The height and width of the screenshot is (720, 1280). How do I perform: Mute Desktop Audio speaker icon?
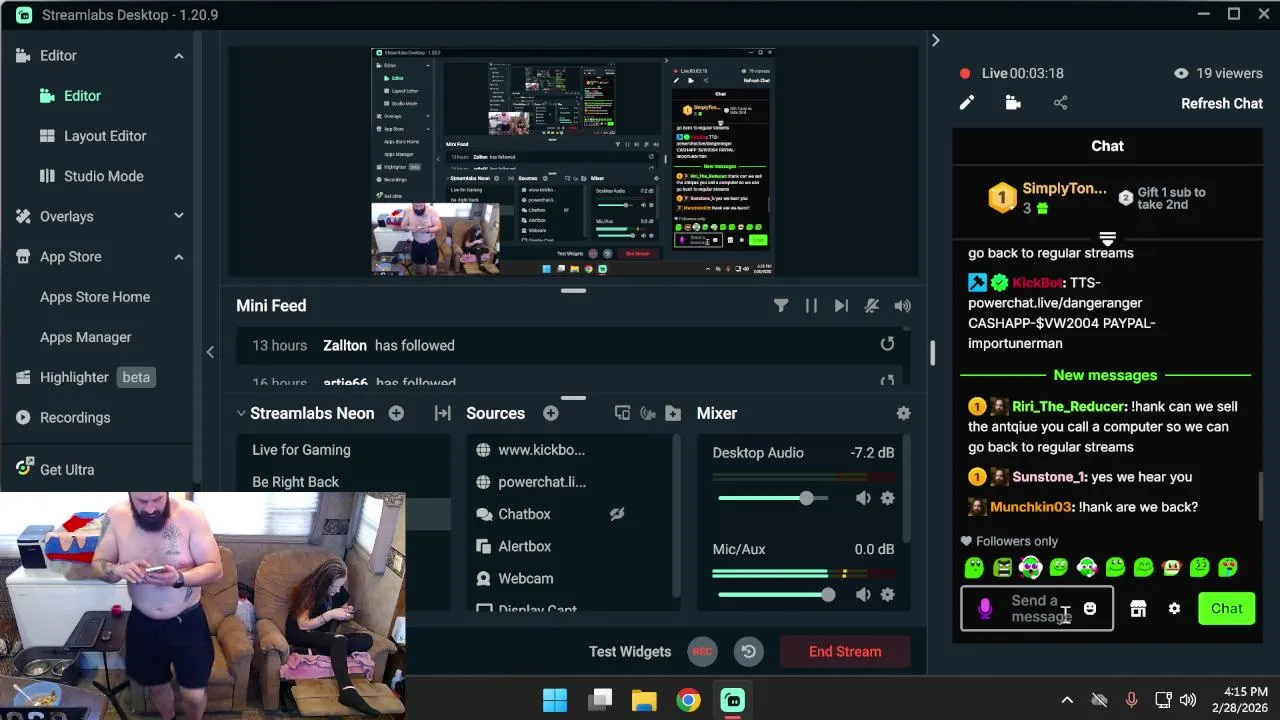(x=863, y=498)
